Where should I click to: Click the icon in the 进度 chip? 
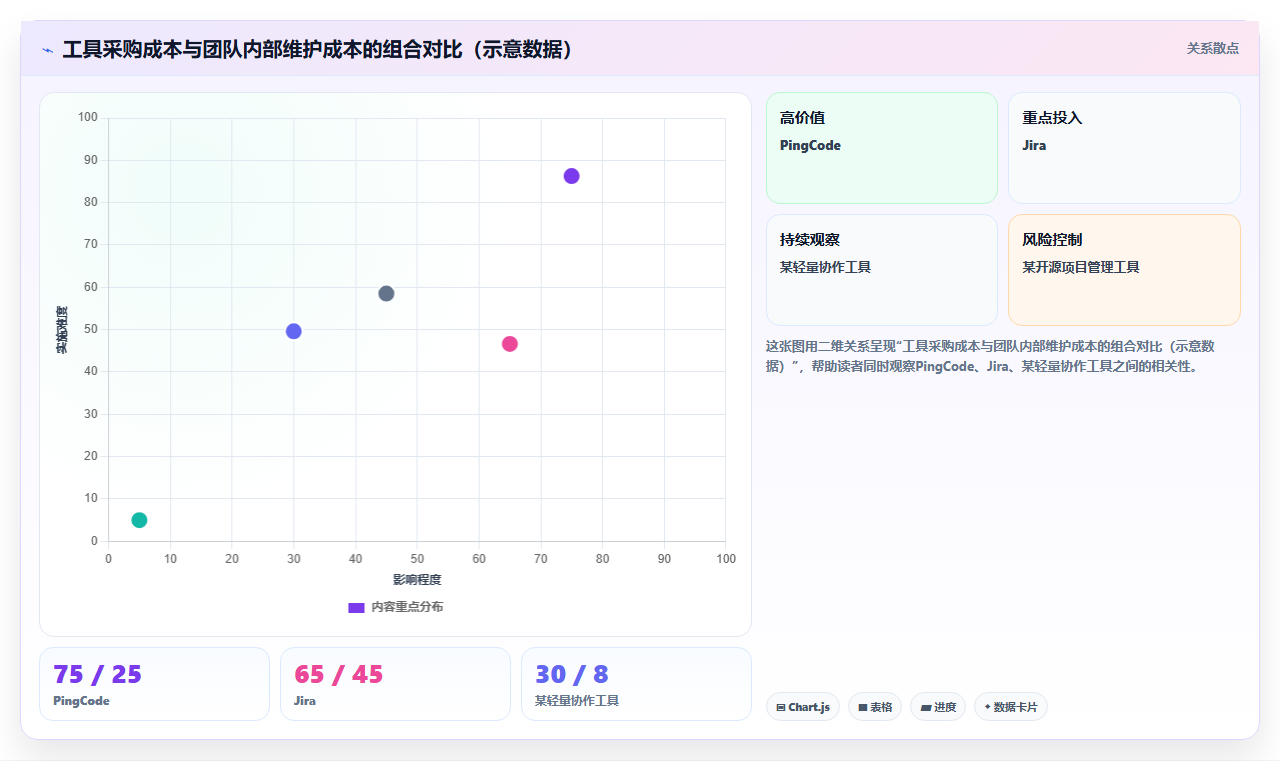click(x=926, y=708)
